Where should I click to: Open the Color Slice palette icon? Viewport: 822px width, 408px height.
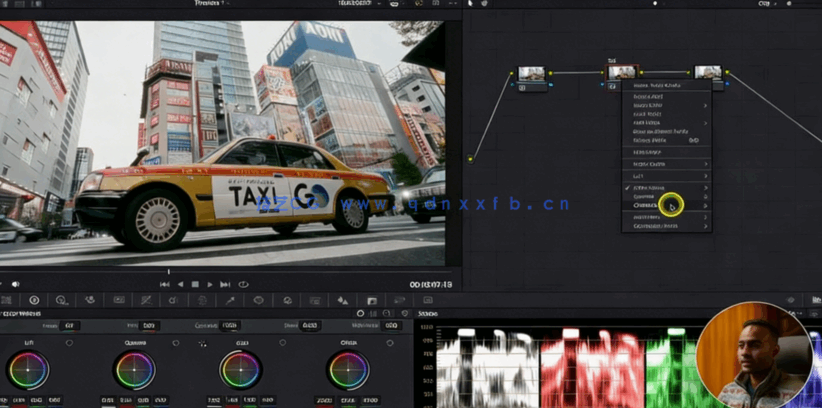(202, 300)
